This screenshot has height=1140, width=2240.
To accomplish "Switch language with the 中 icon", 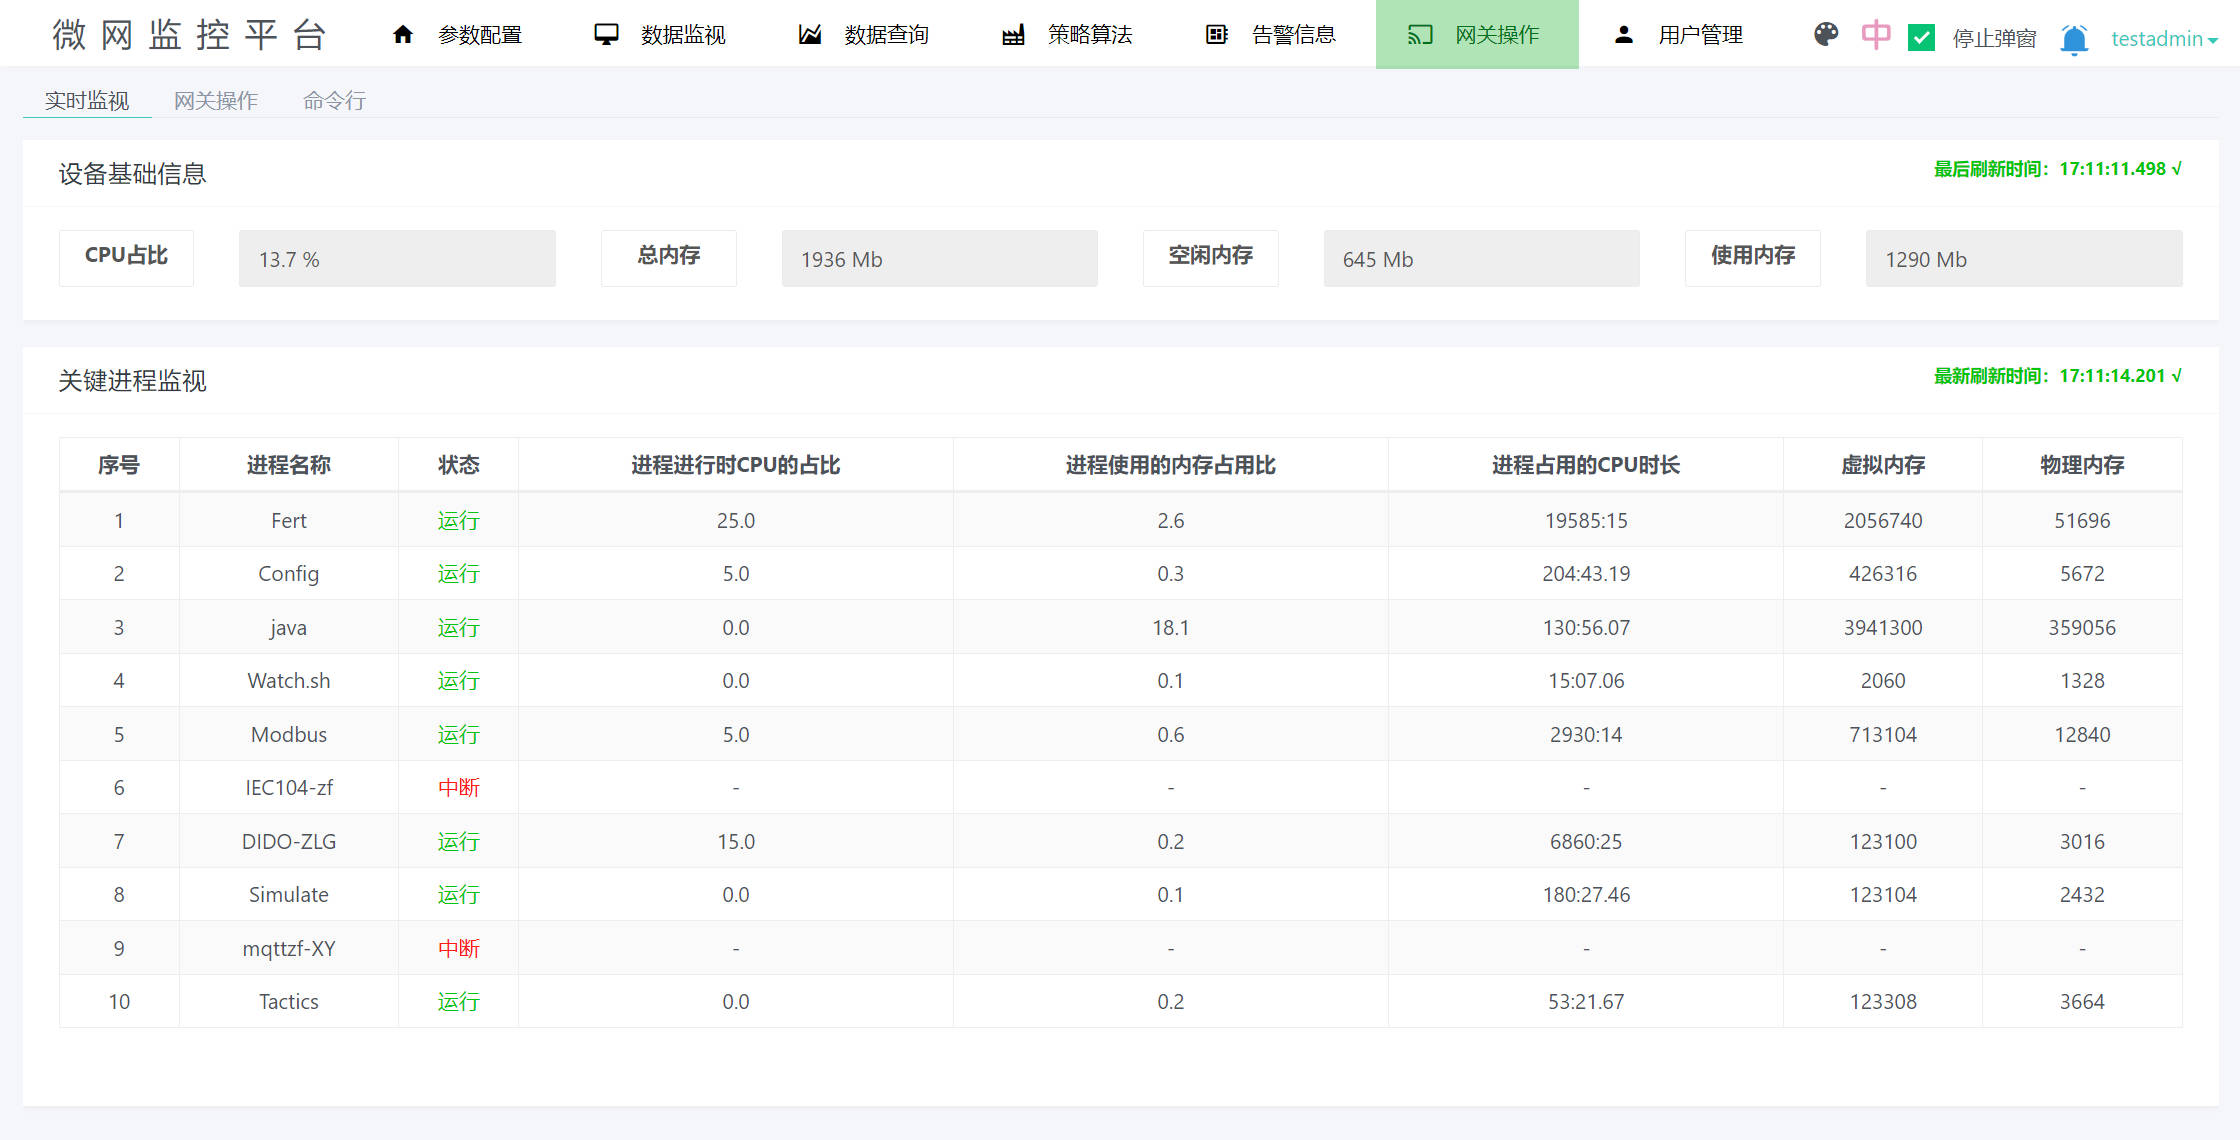I will click(1876, 35).
